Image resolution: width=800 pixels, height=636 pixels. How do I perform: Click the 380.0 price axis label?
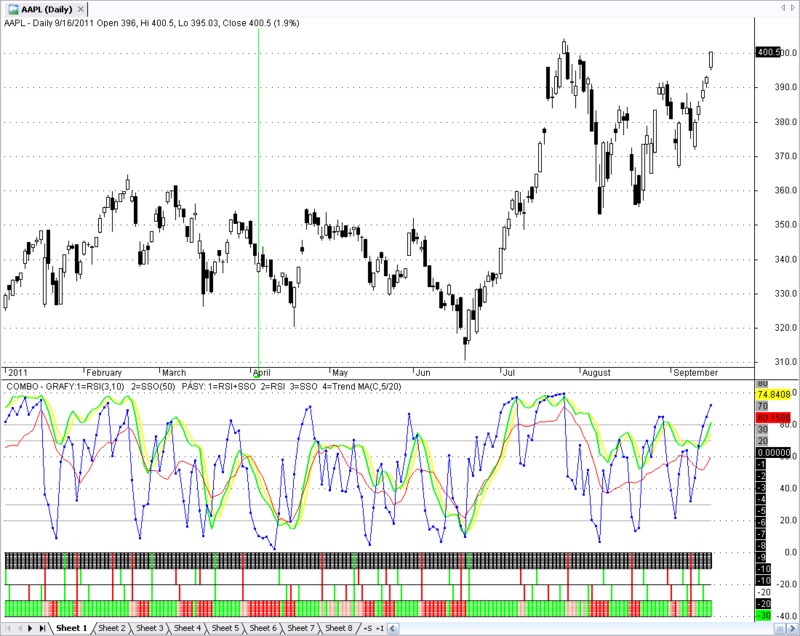point(786,122)
